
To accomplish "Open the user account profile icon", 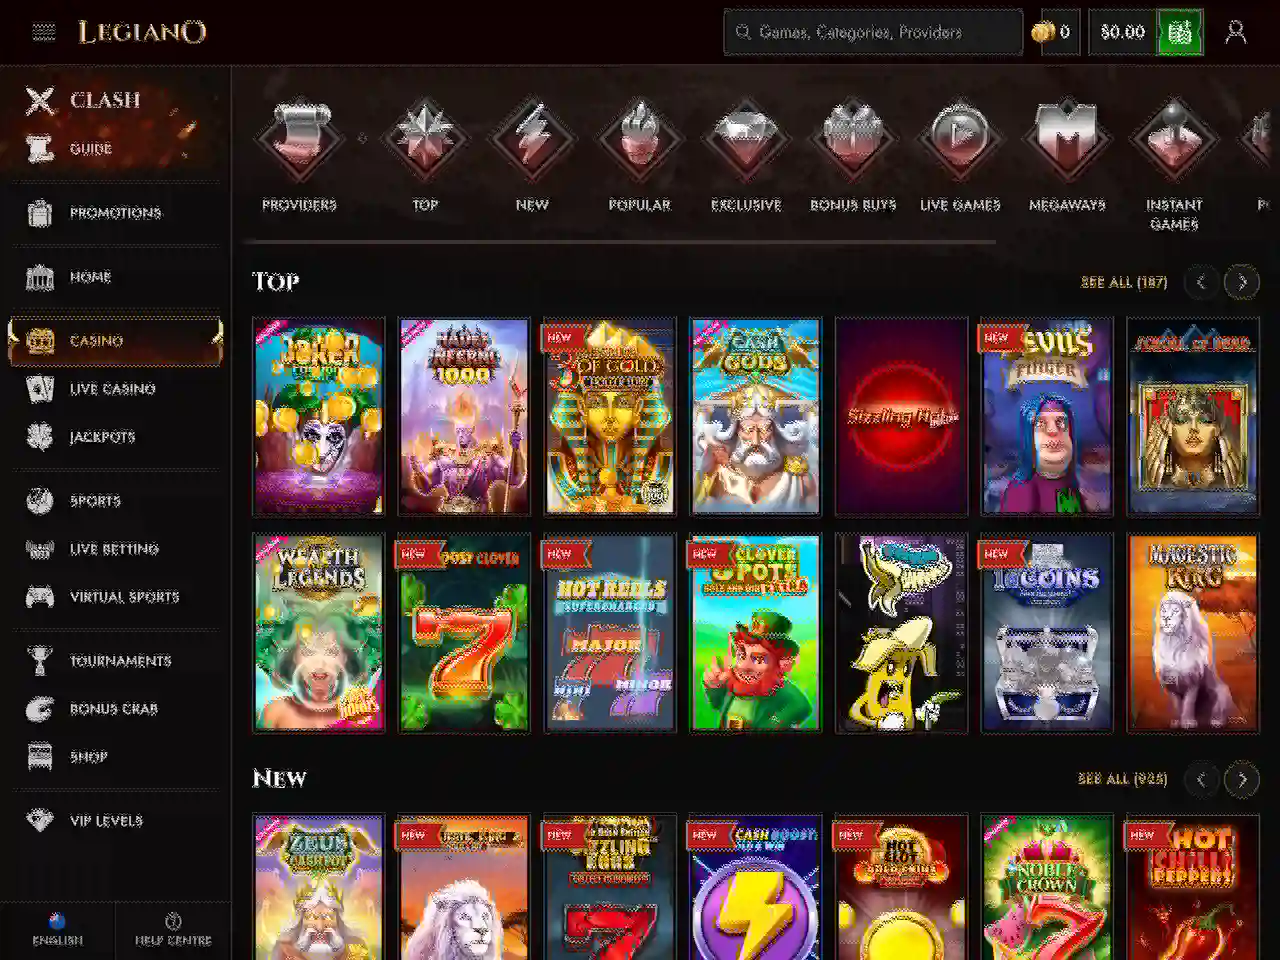I will (1236, 32).
